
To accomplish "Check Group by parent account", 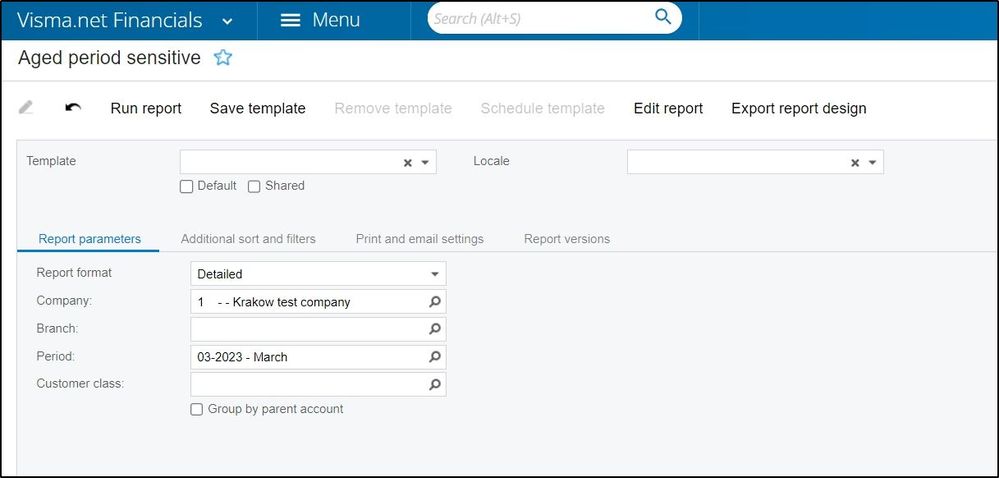I will click(x=196, y=409).
